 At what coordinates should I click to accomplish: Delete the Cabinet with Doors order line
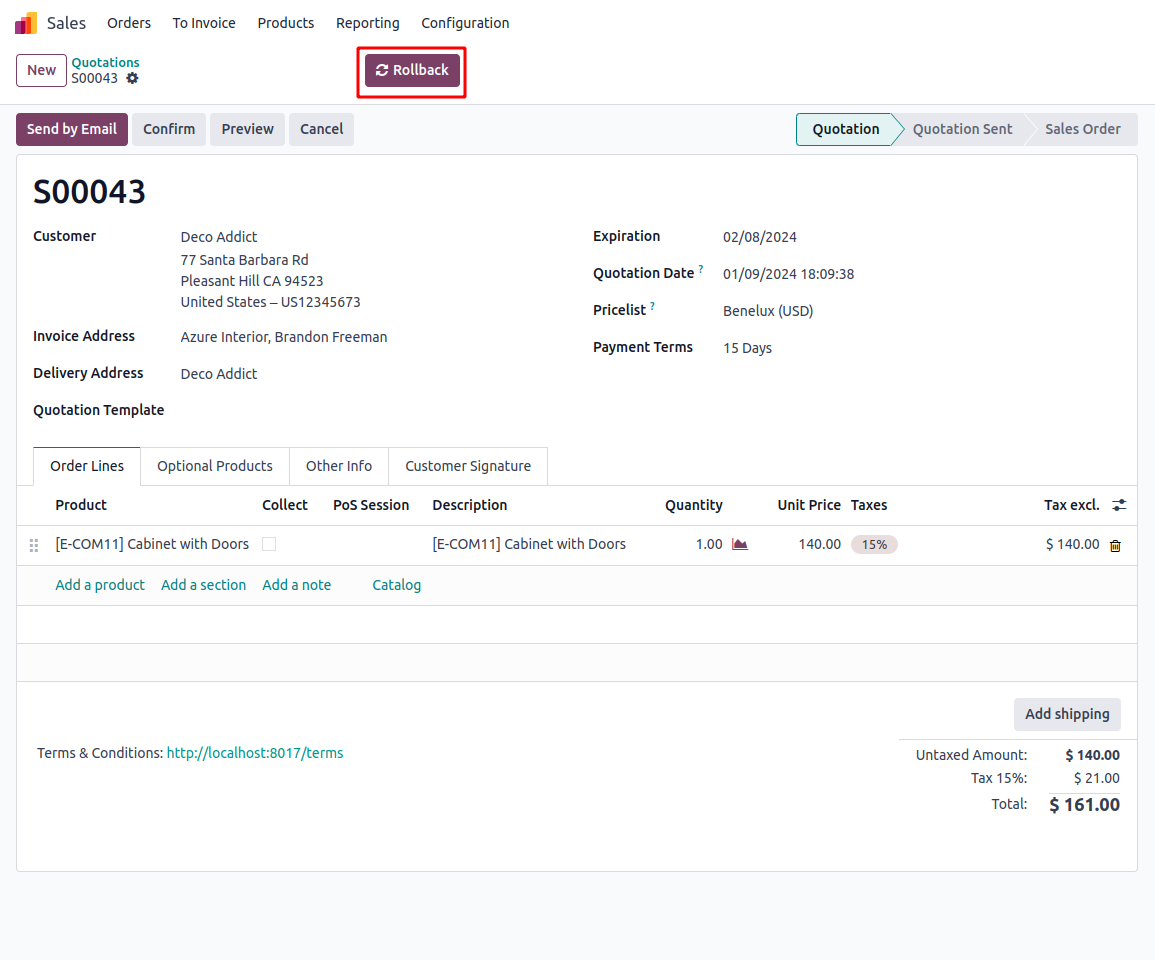[1115, 546]
